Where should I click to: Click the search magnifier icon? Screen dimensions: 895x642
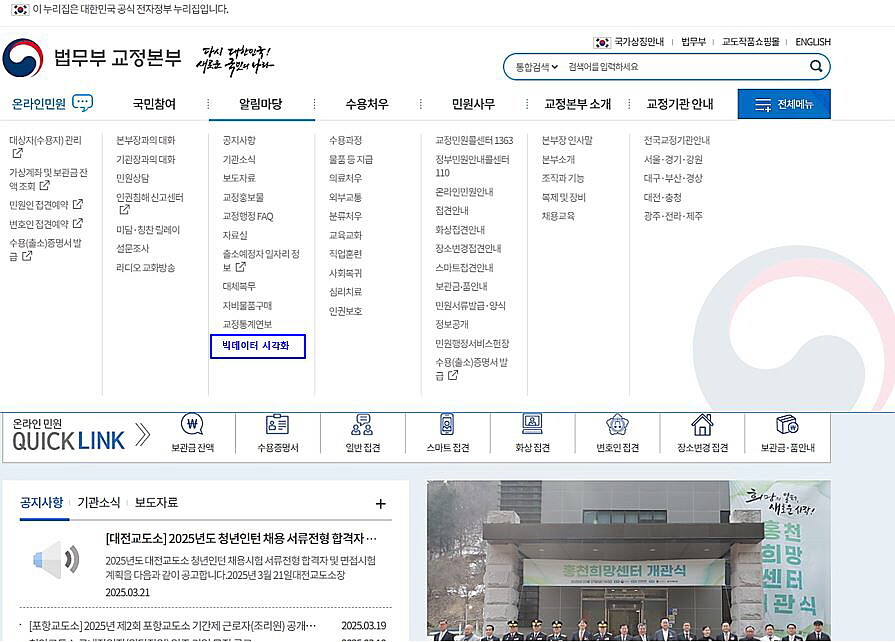(x=816, y=67)
